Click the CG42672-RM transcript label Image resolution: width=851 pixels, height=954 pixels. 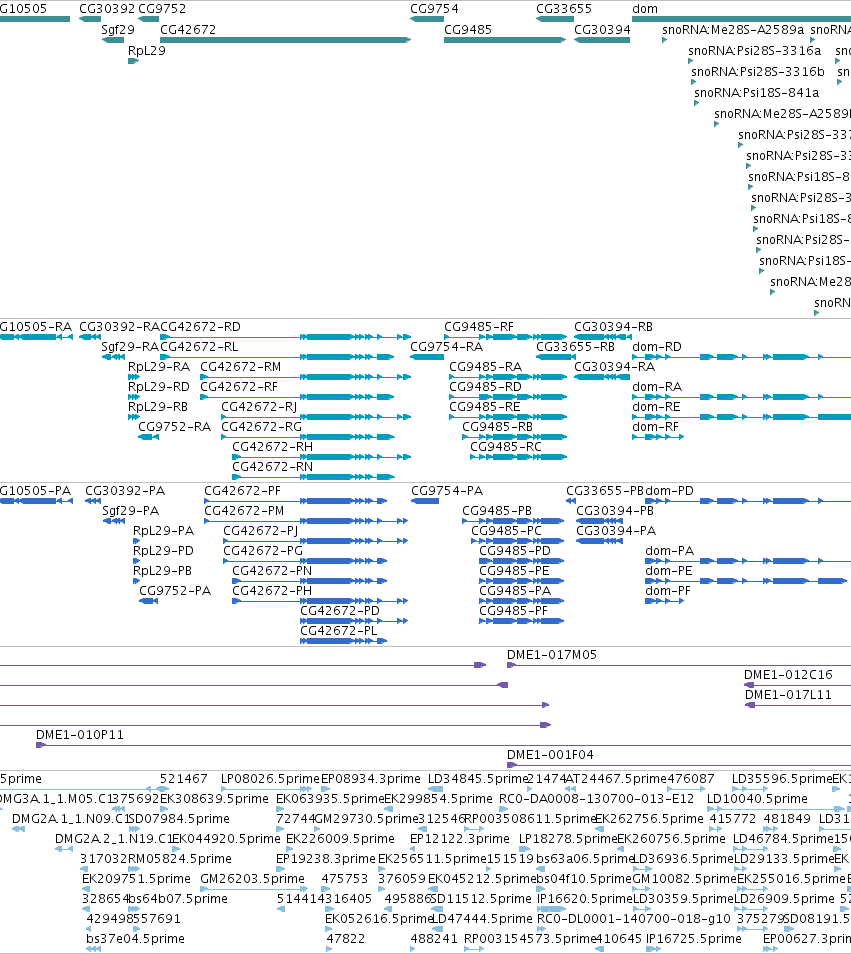[x=240, y=367]
